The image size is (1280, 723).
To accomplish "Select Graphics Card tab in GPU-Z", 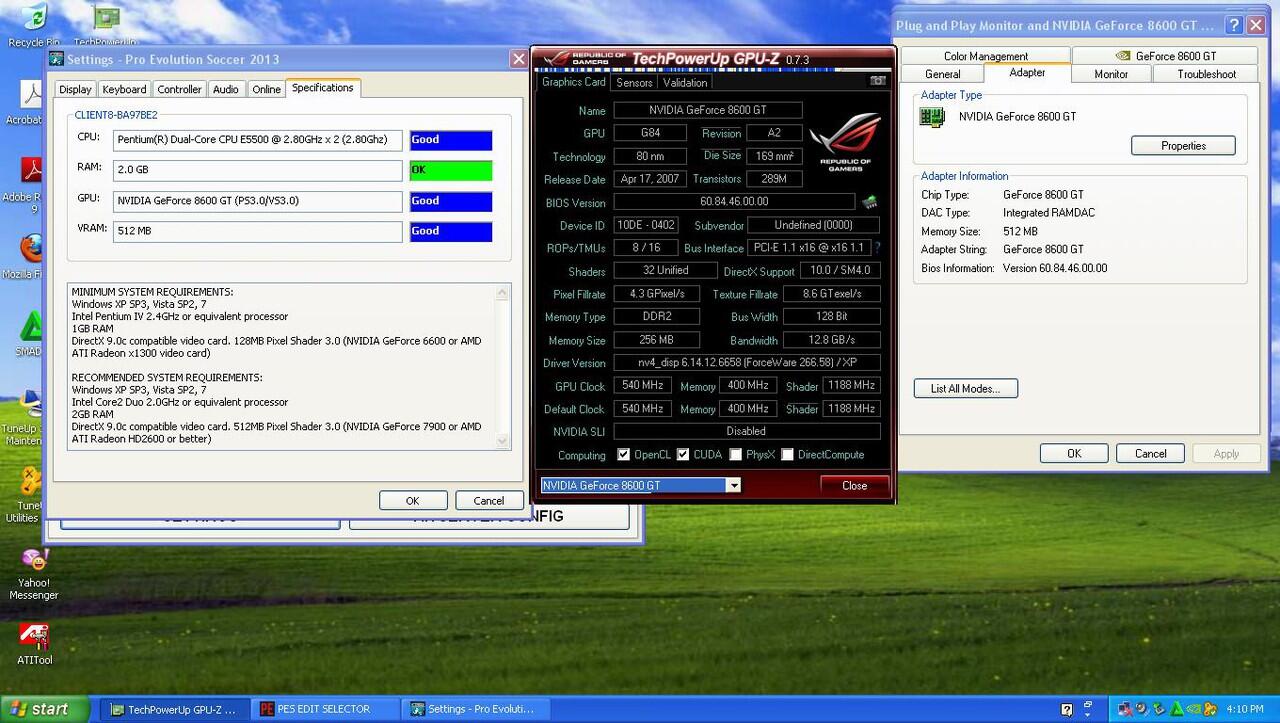I will coord(574,82).
